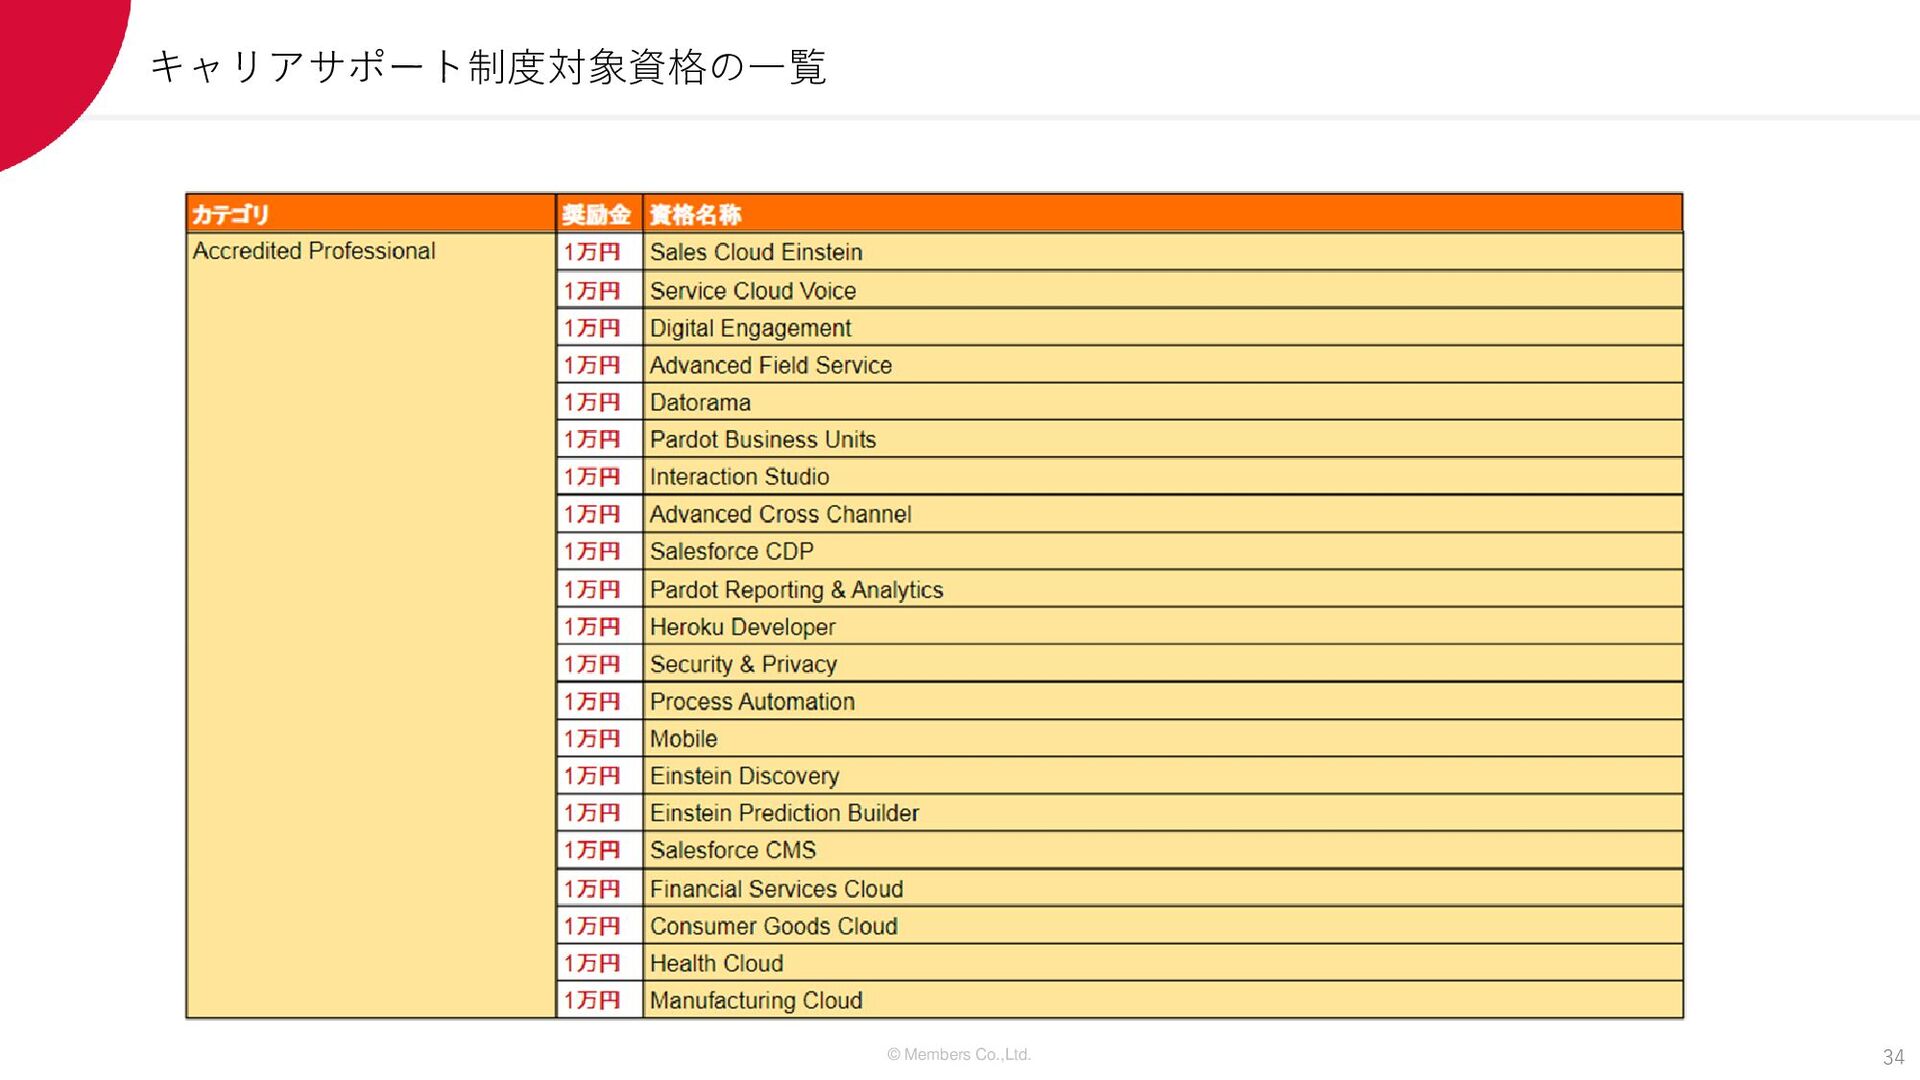
Task: Click the Interaction Studio row
Action: 1163,476
